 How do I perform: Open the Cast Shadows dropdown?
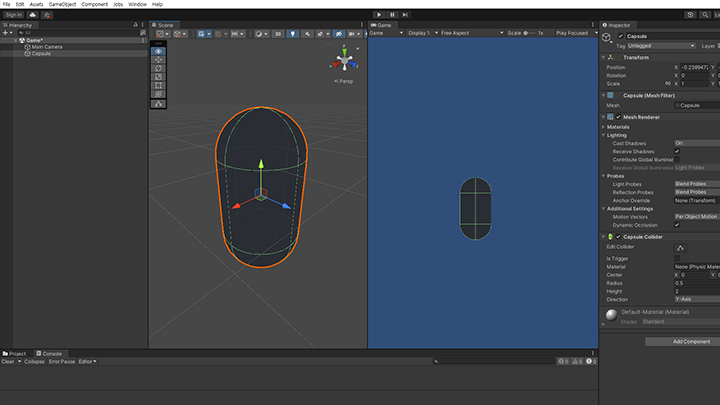tap(697, 143)
